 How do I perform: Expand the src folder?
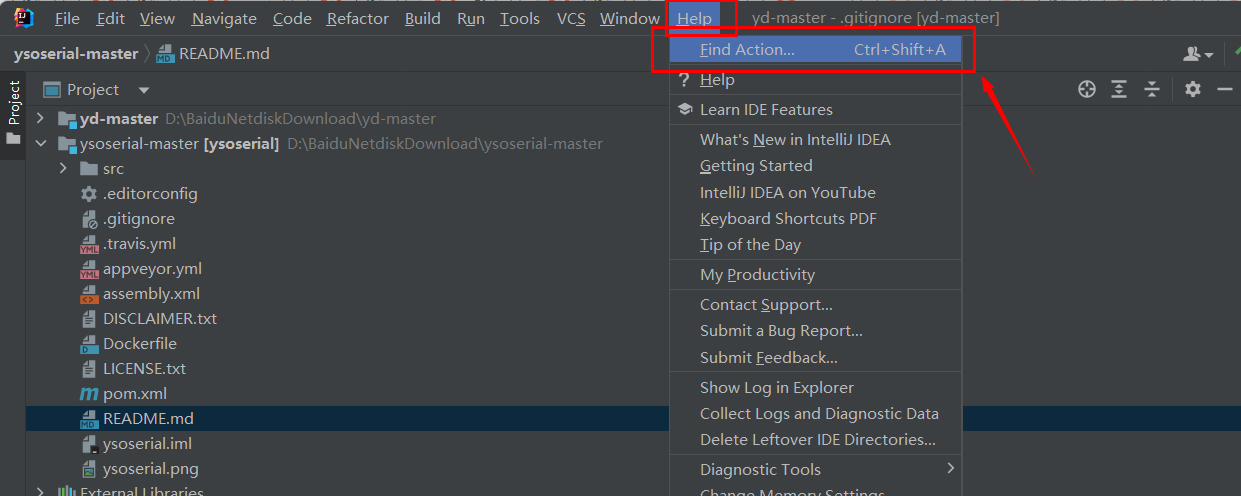[x=64, y=169]
